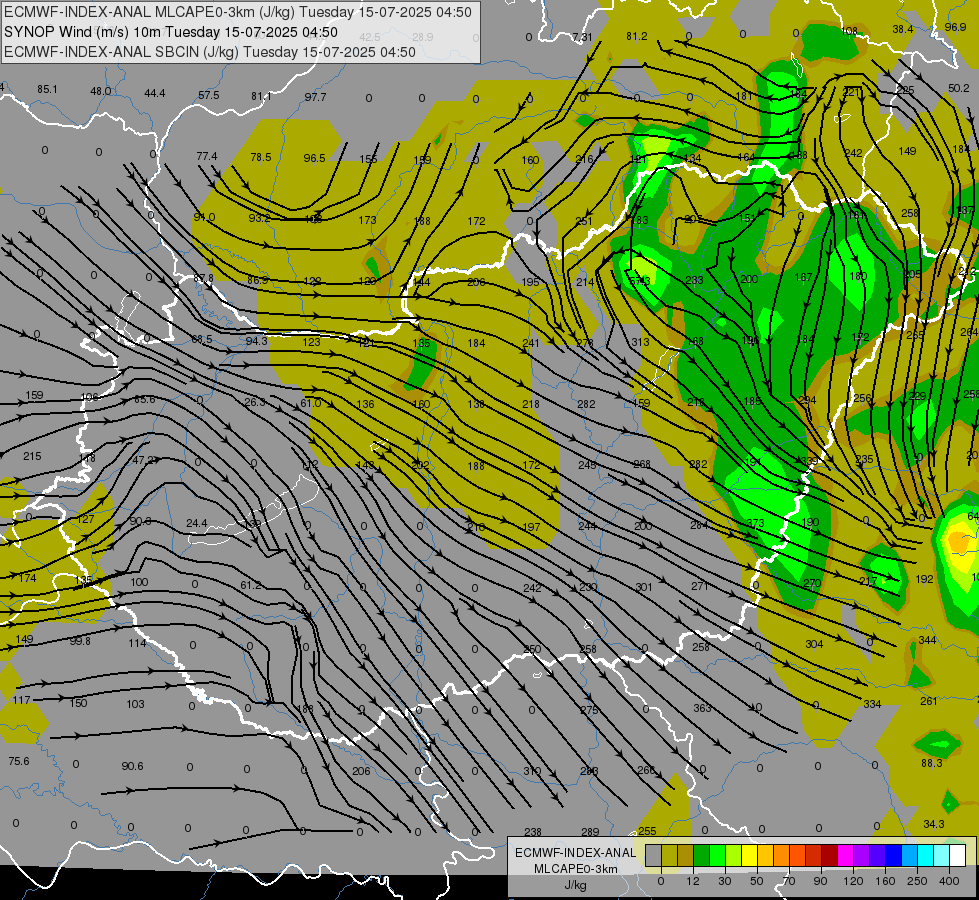Select the magenta swatch in the legend

click(x=846, y=855)
